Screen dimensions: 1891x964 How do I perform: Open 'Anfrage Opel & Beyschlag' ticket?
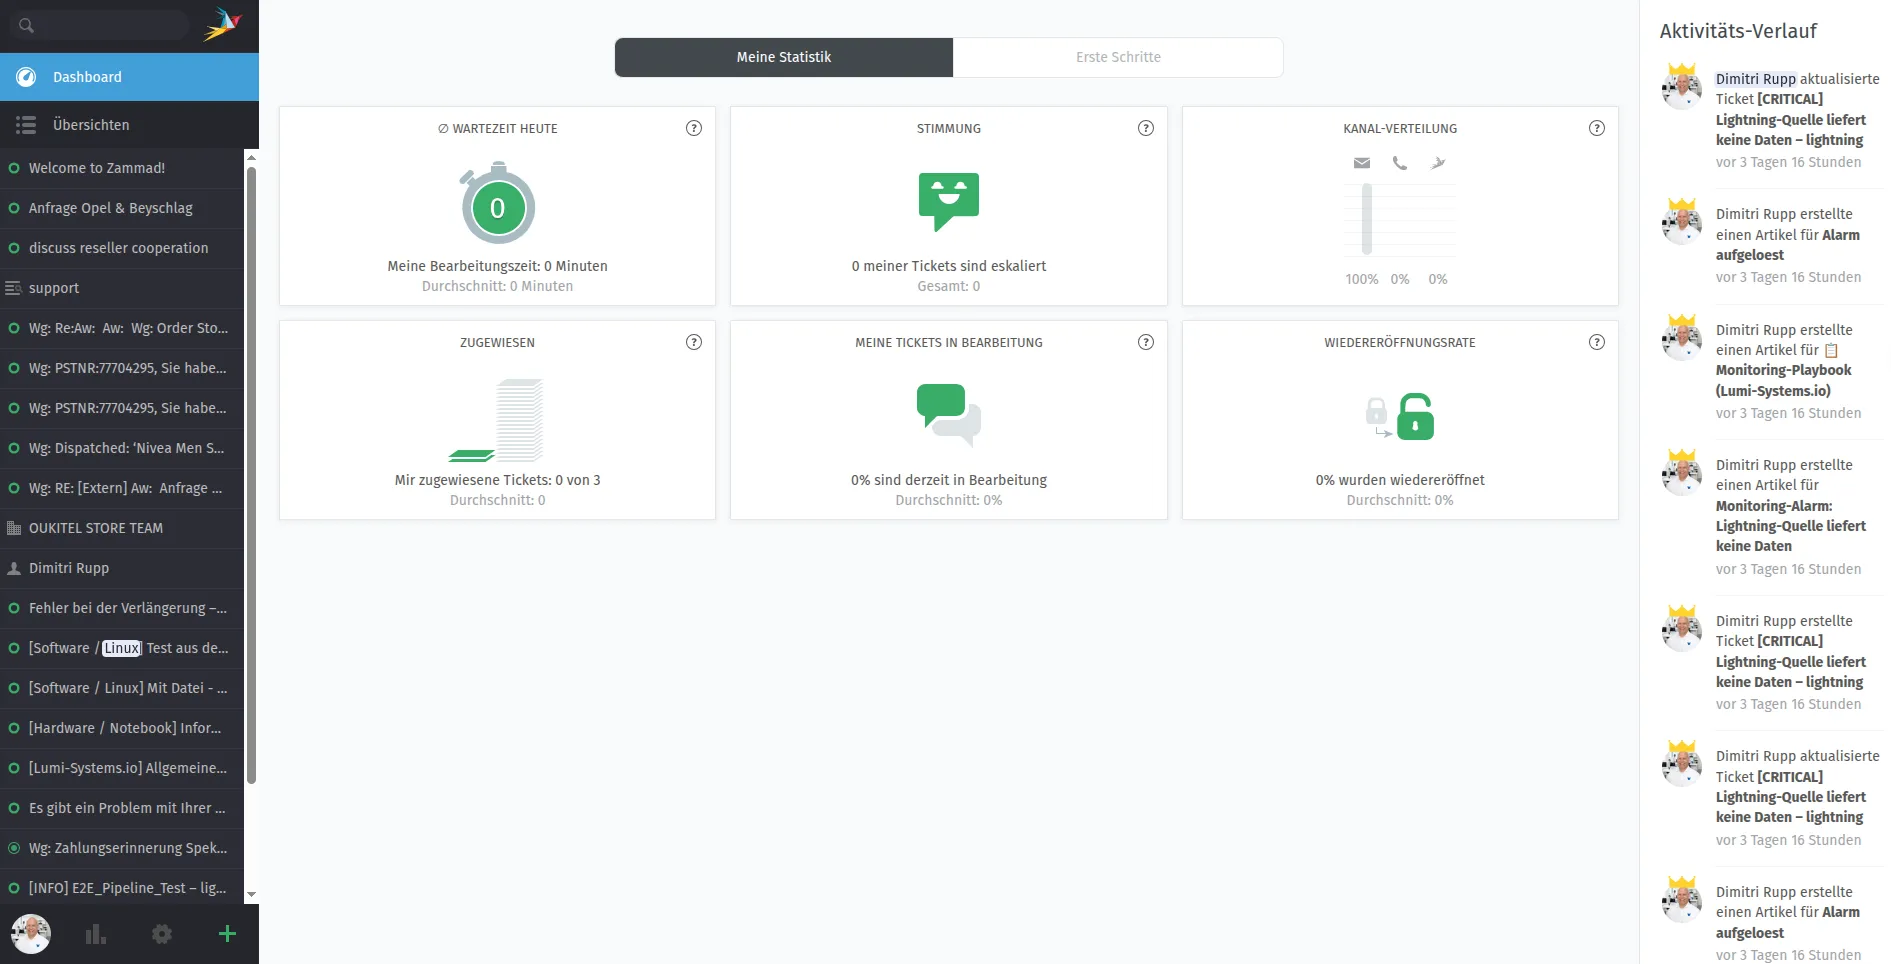tap(122, 208)
